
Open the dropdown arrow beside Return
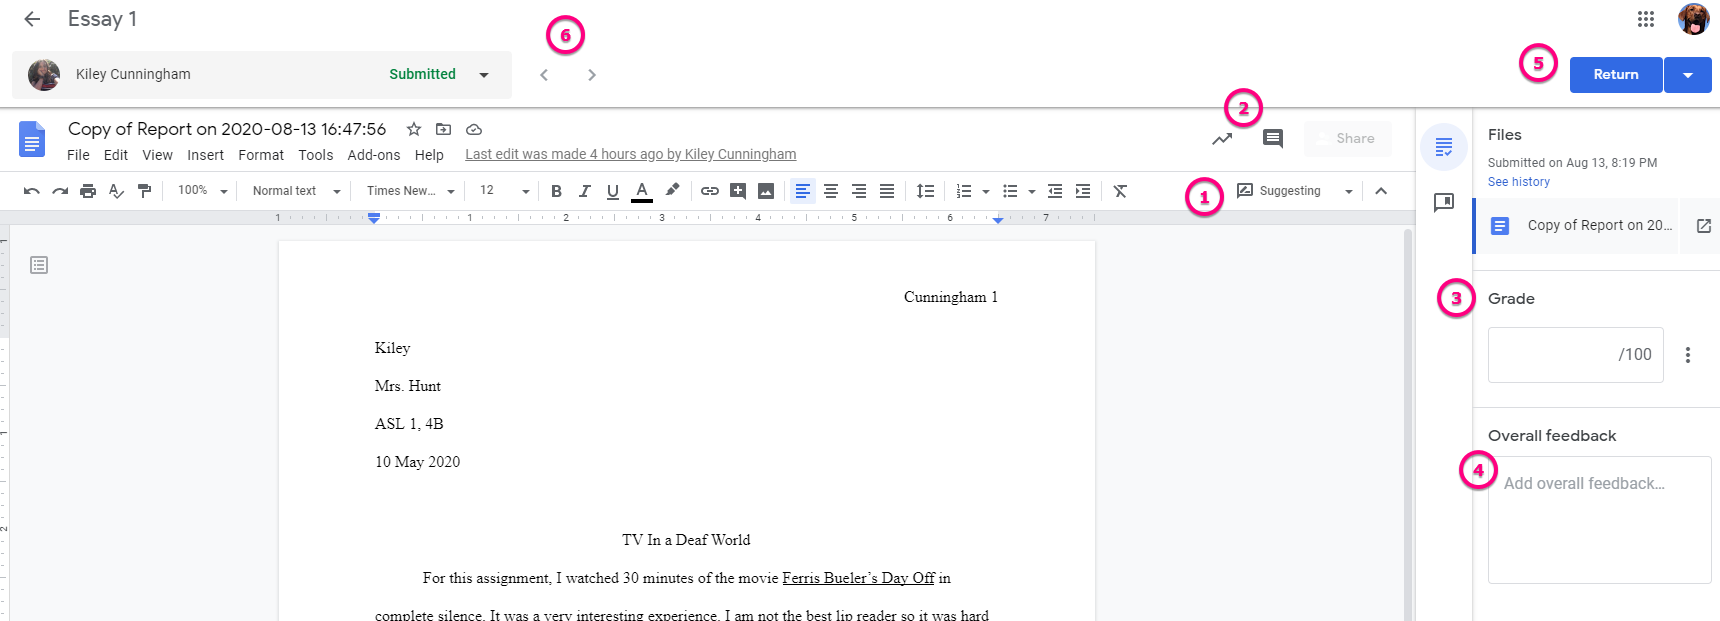pyautogui.click(x=1688, y=75)
